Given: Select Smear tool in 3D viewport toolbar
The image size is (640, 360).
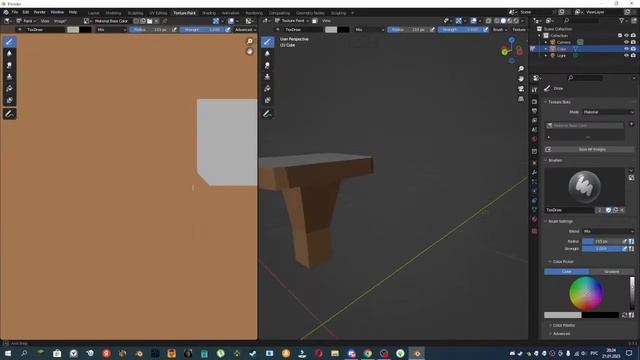Looking at the screenshot, I should [x=267, y=65].
